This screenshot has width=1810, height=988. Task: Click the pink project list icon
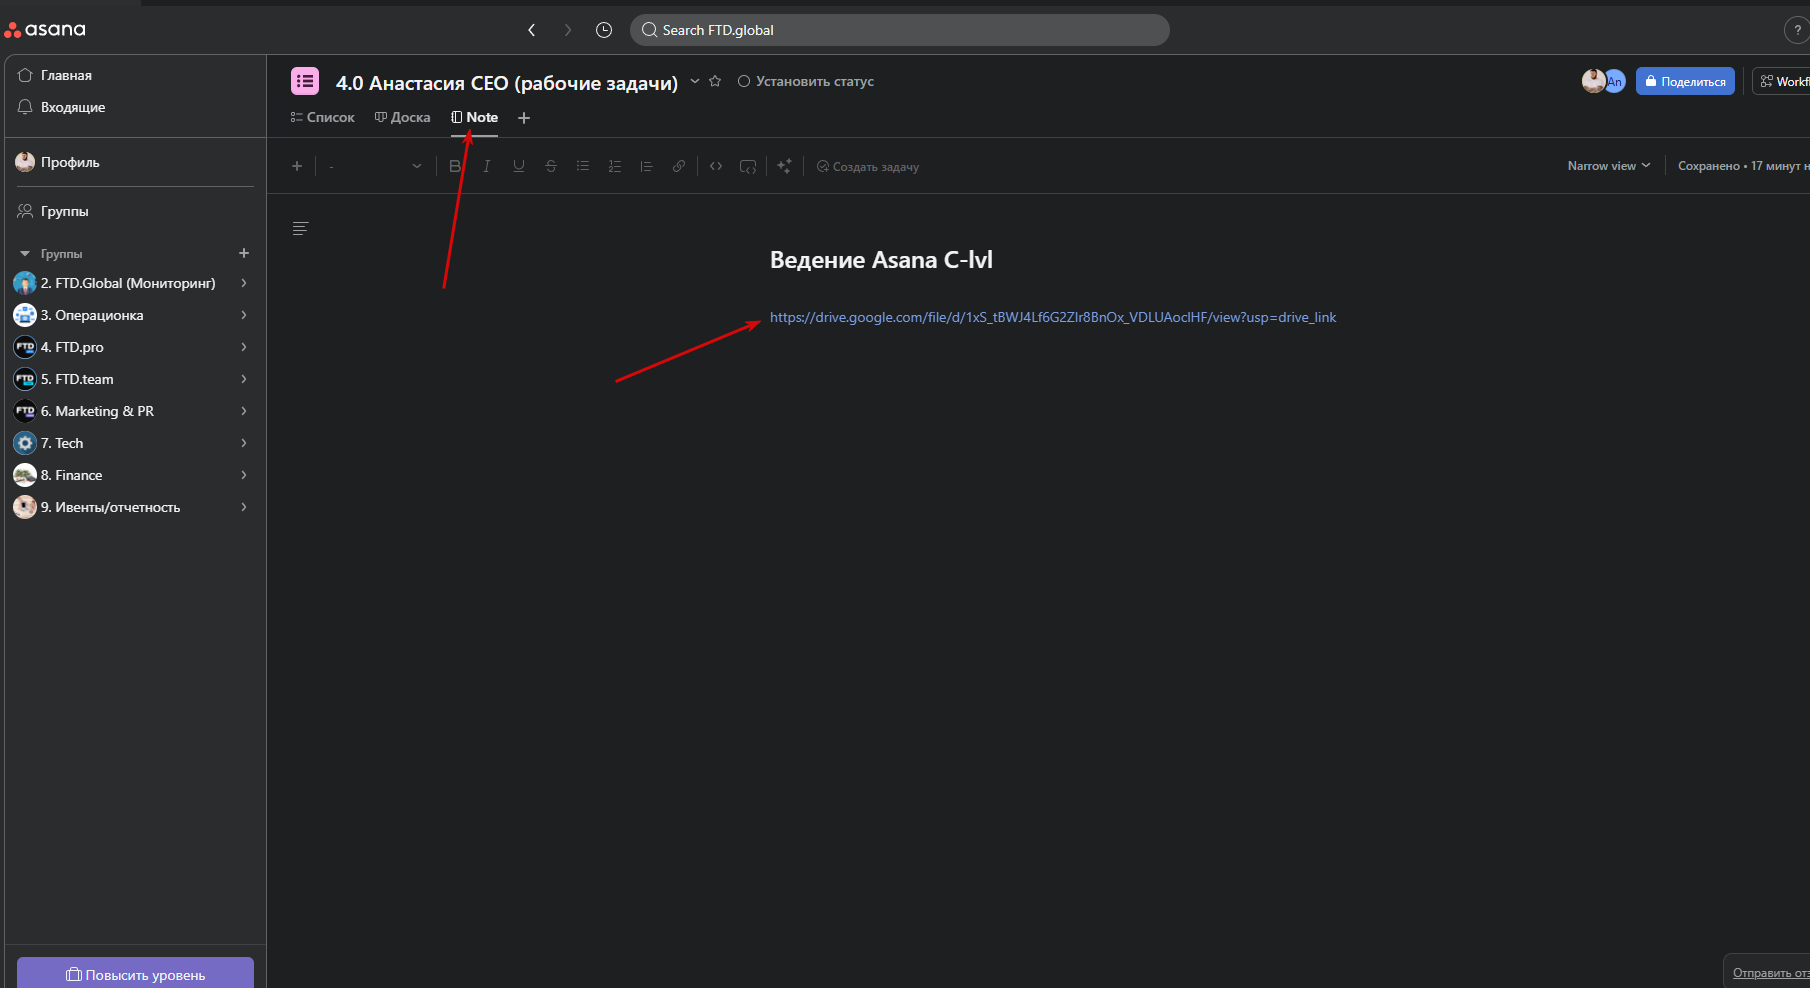[305, 81]
